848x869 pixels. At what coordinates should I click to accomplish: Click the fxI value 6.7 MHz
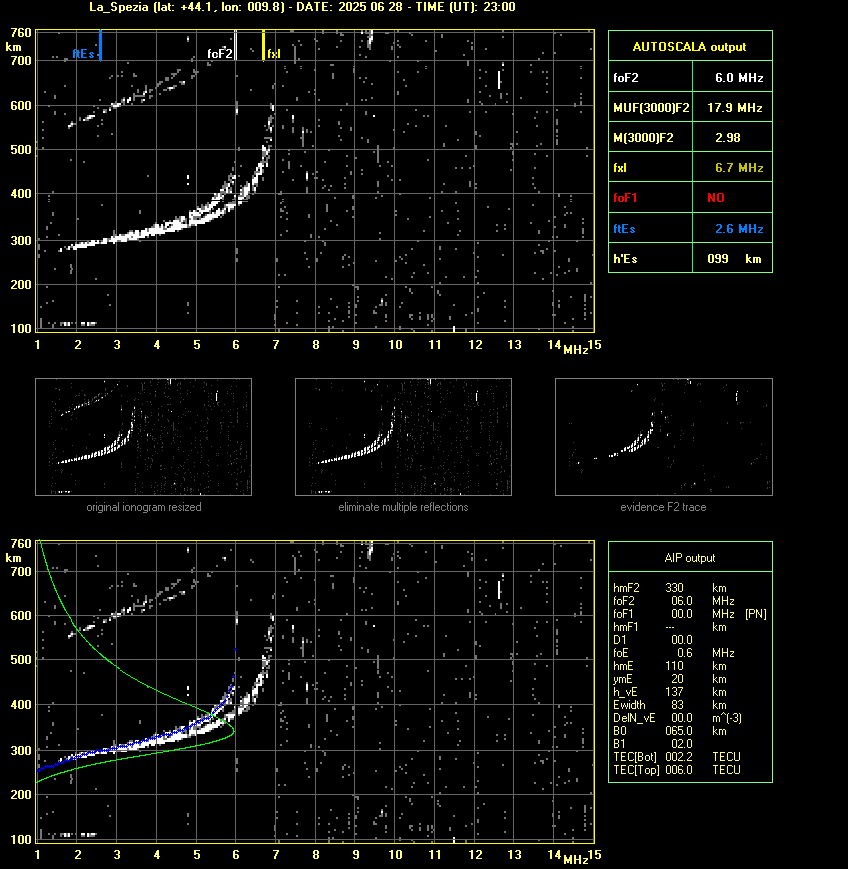739,167
